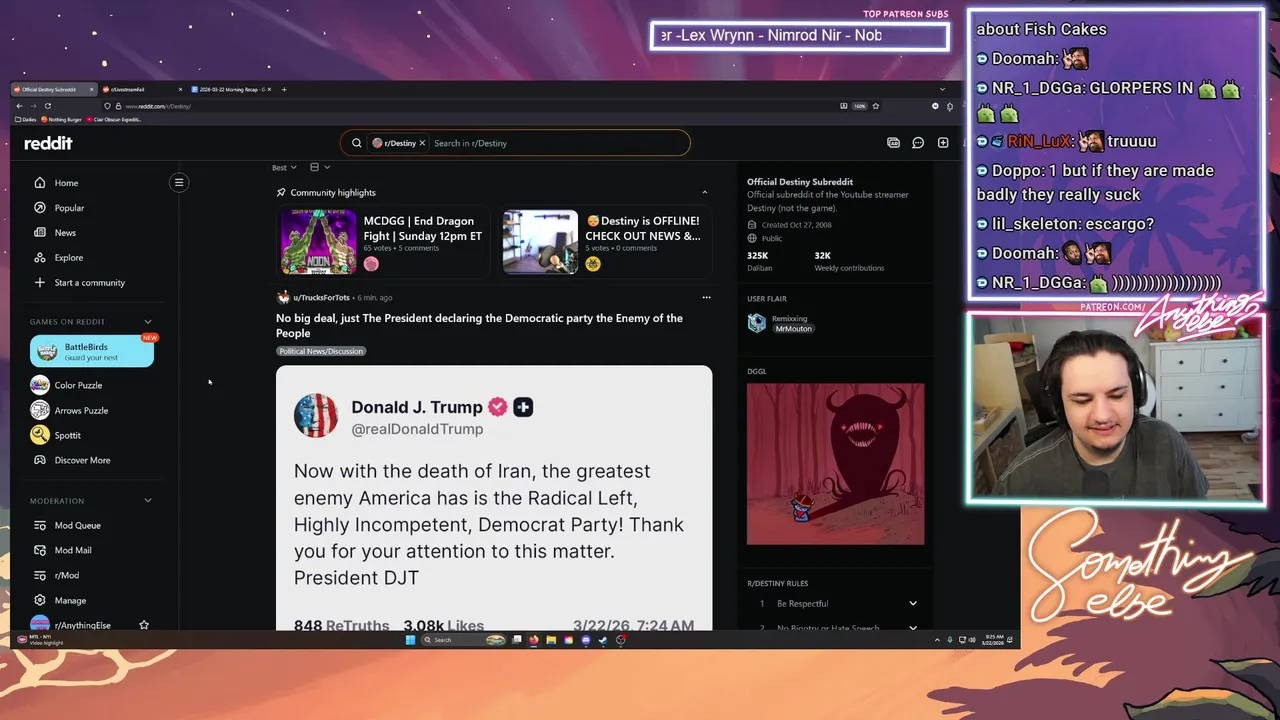Open the Trump tweet image
1280x720 pixels.
point(494,497)
